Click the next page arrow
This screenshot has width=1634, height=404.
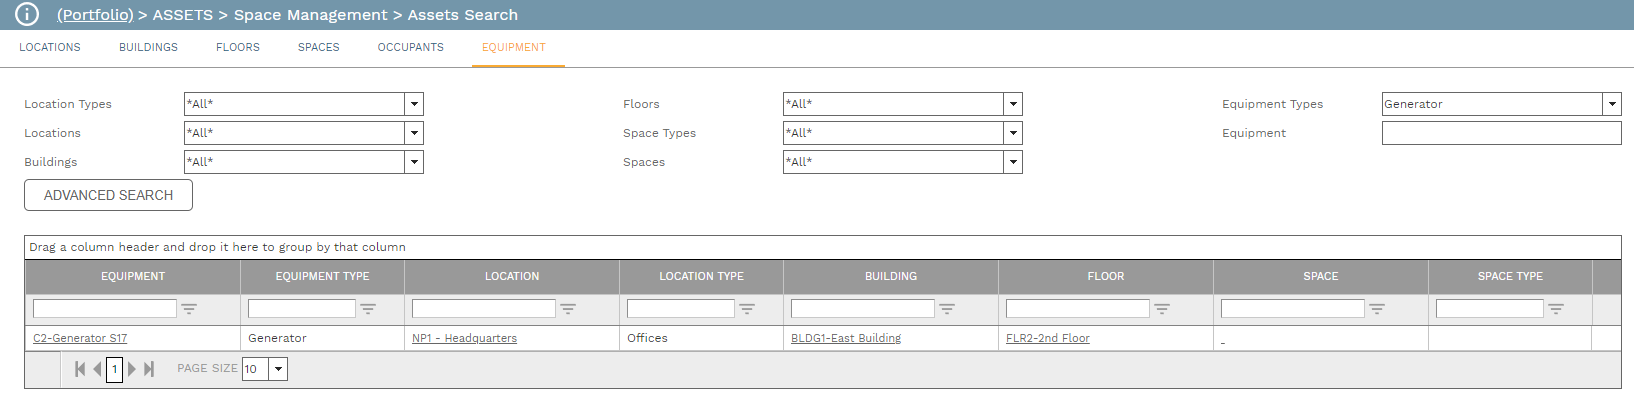(x=132, y=369)
